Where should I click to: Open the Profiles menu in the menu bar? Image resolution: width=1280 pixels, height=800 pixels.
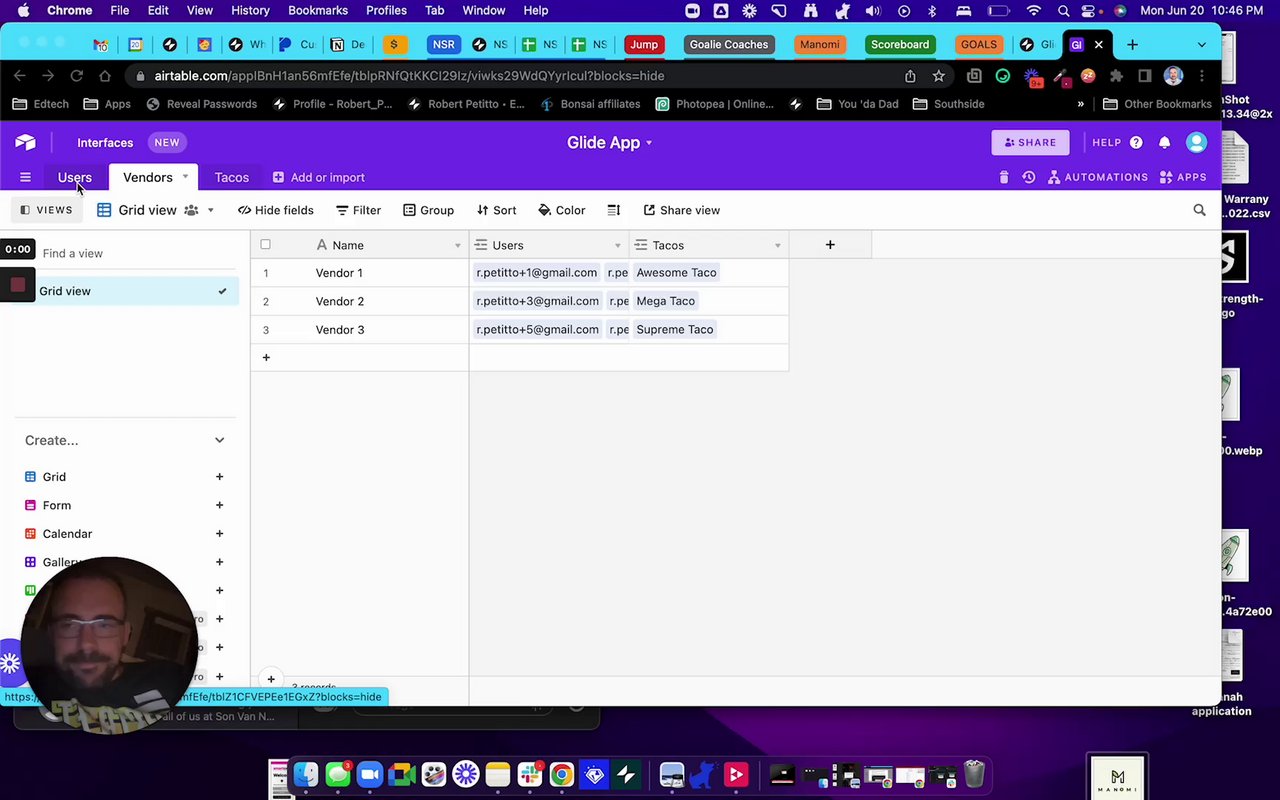[x=386, y=10]
